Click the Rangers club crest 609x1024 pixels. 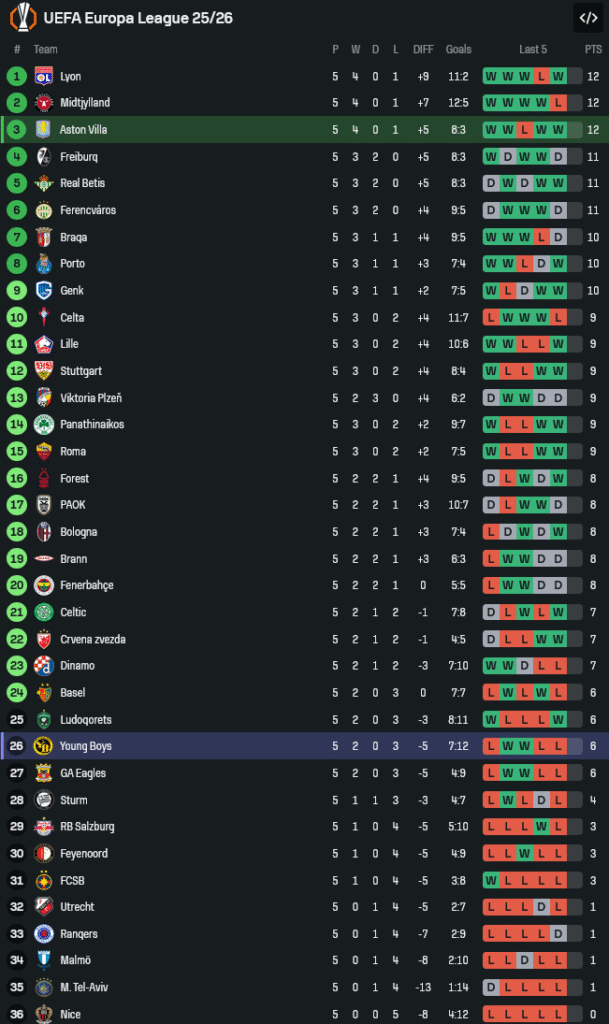pos(43,934)
